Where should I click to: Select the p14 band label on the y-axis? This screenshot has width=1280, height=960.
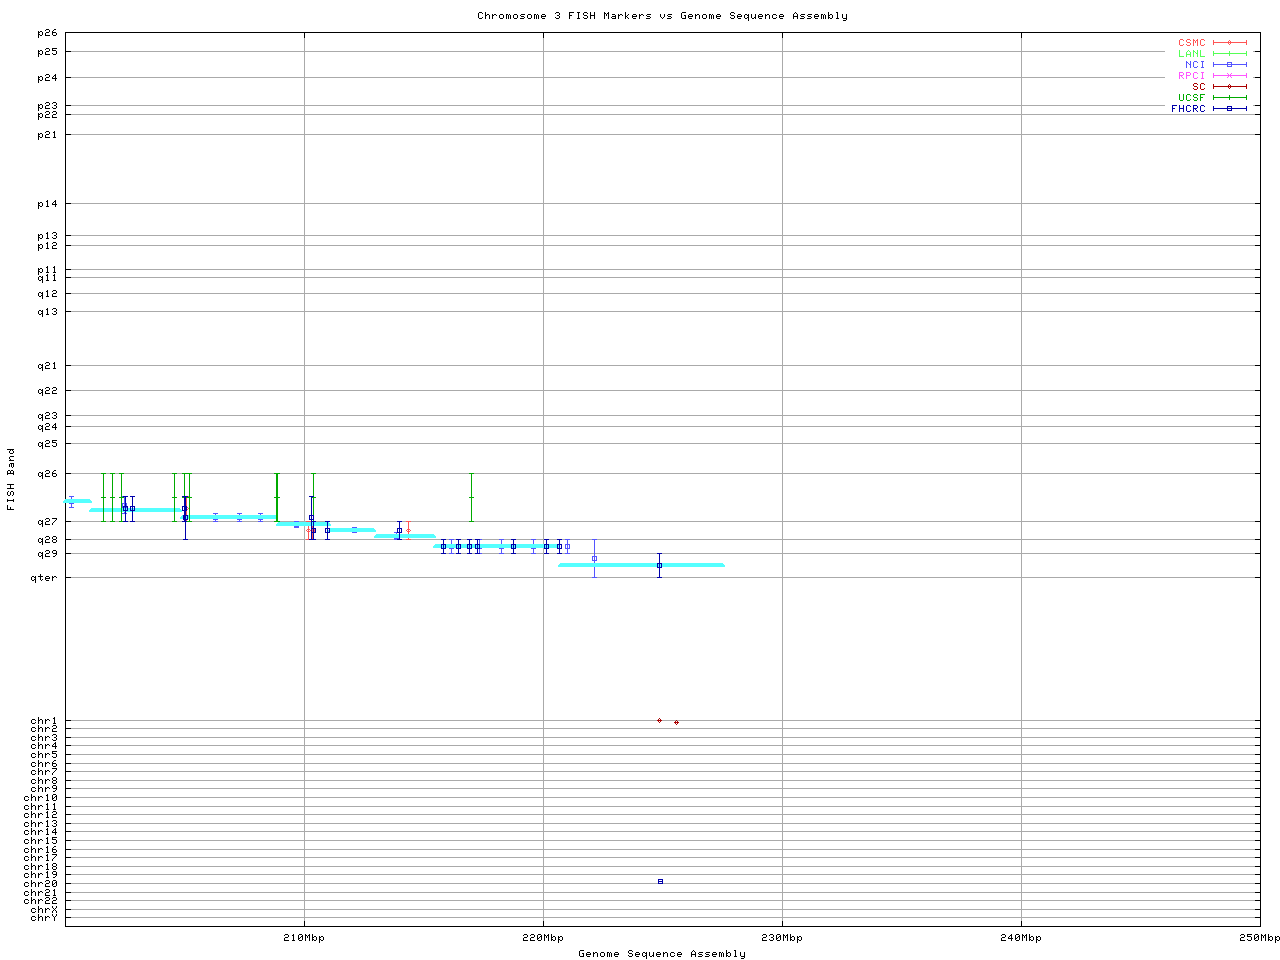tap(47, 204)
